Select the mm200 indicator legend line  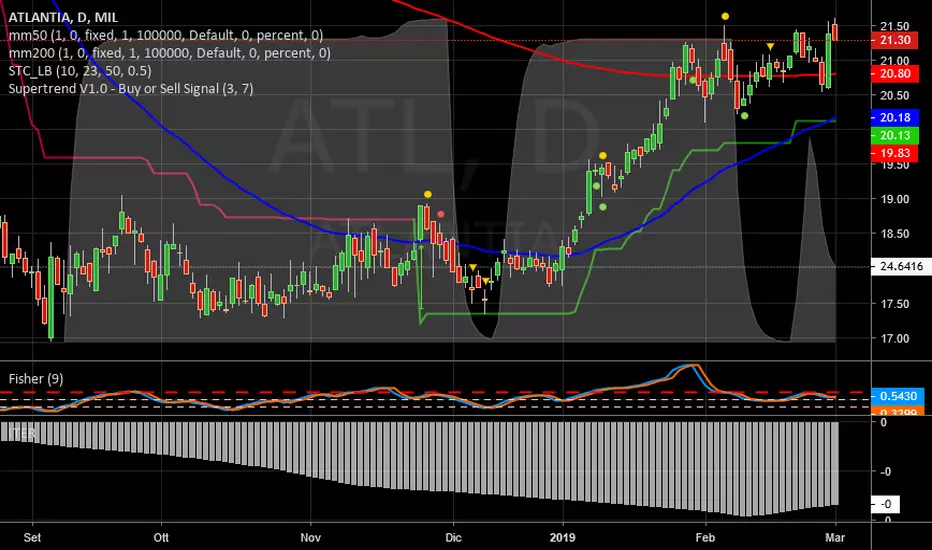pos(169,53)
